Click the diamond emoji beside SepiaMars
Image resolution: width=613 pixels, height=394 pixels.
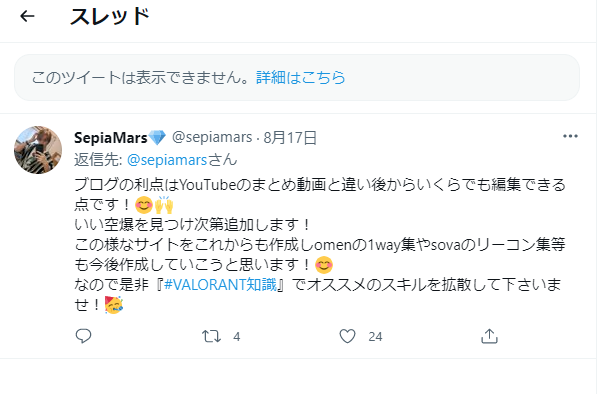158,138
